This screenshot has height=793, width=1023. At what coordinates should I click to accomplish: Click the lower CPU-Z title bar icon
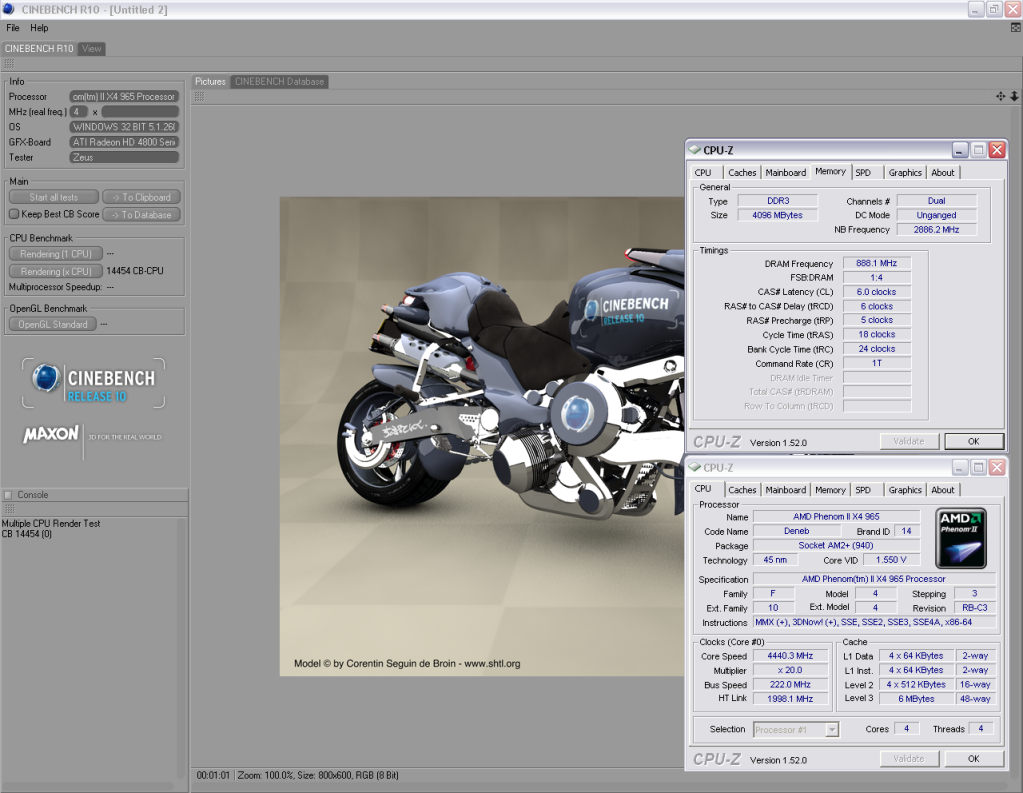coord(694,467)
